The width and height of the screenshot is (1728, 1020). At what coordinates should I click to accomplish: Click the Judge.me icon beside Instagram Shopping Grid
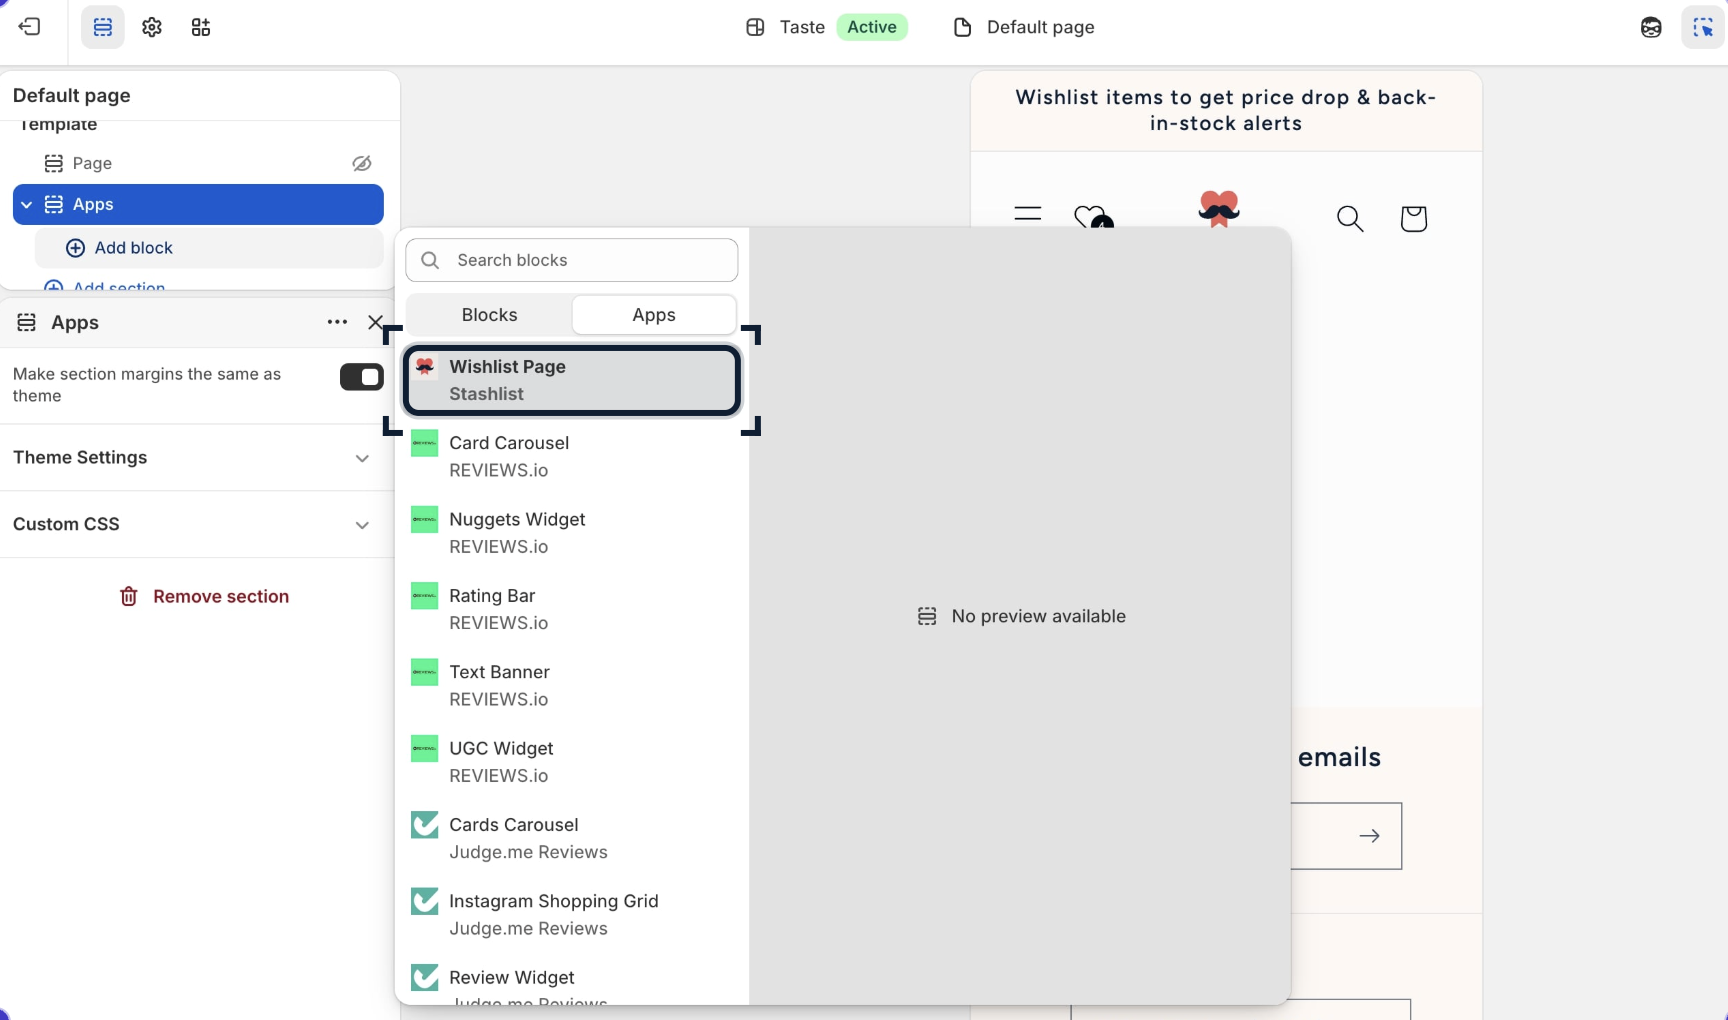(425, 901)
